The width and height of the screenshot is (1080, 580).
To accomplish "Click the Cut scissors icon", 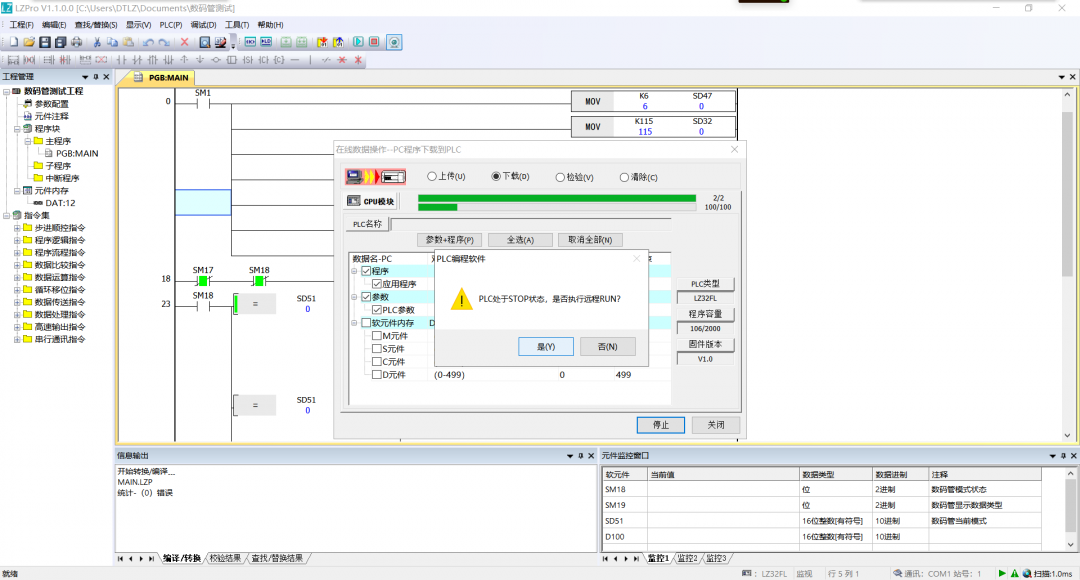I will (x=97, y=42).
